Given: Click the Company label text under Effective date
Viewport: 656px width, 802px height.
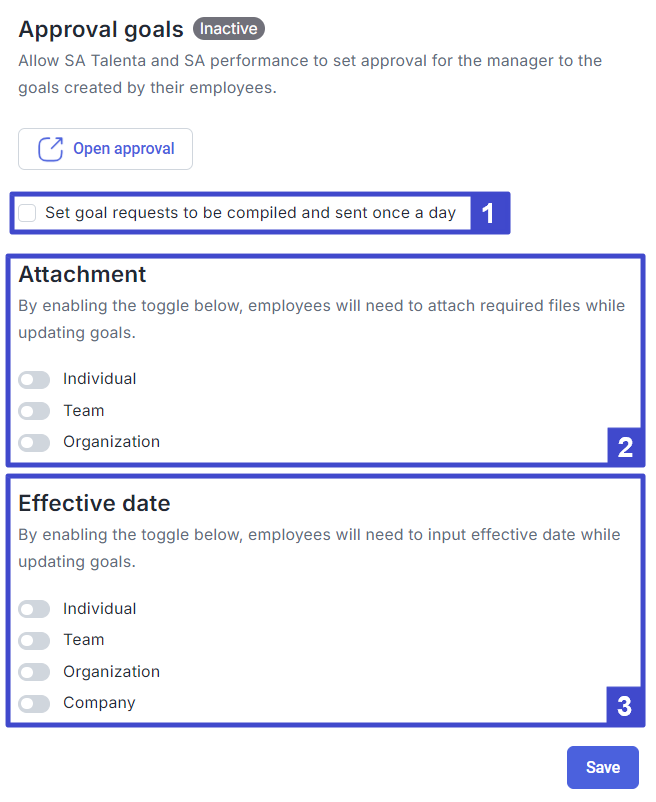Looking at the screenshot, I should click(x=99, y=703).
